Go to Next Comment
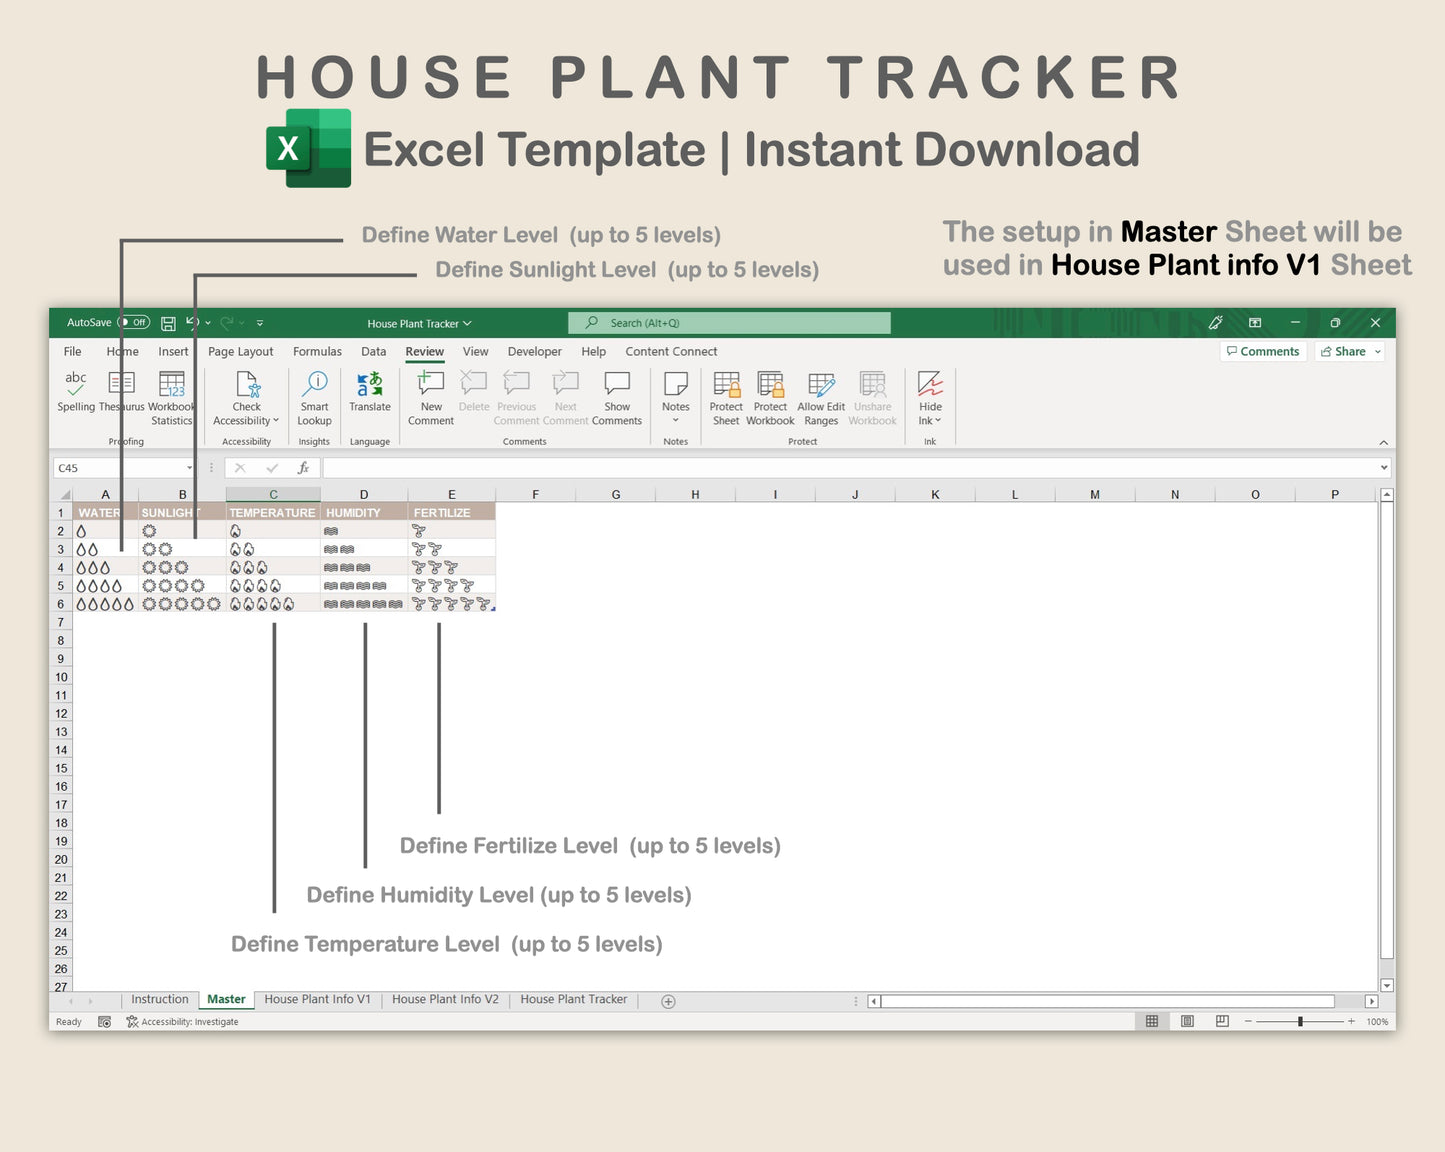Viewport: 1445px width, 1152px height. coord(566,398)
